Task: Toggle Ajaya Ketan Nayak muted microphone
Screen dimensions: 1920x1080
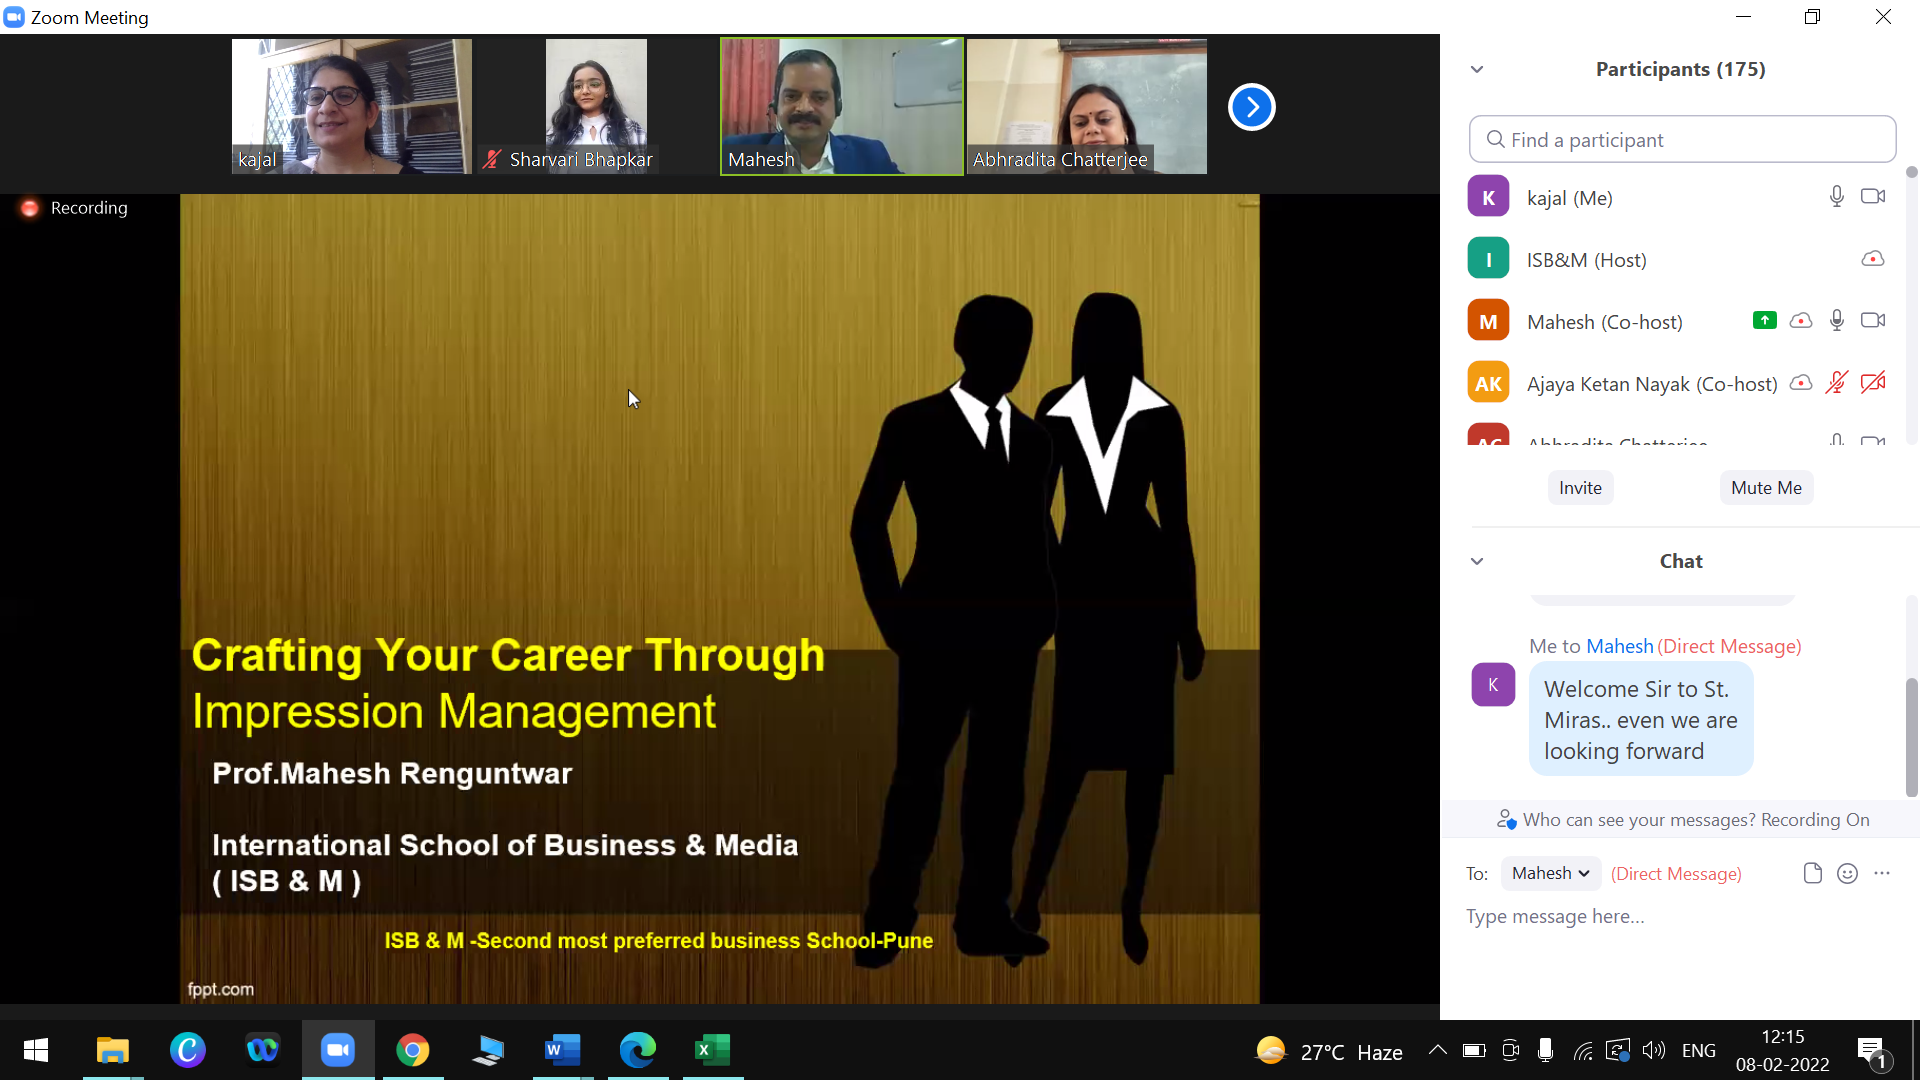Action: [x=1836, y=383]
